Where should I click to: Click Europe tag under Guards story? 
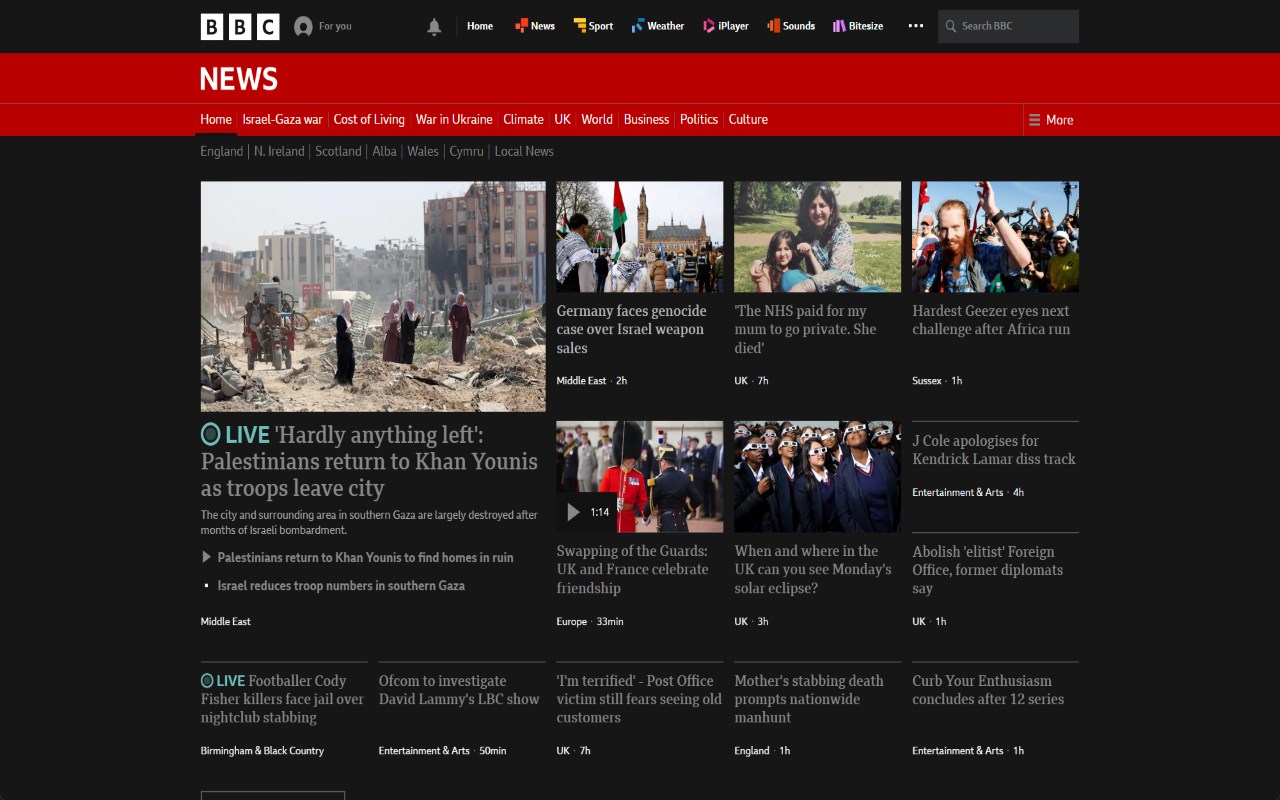pyautogui.click(x=572, y=622)
